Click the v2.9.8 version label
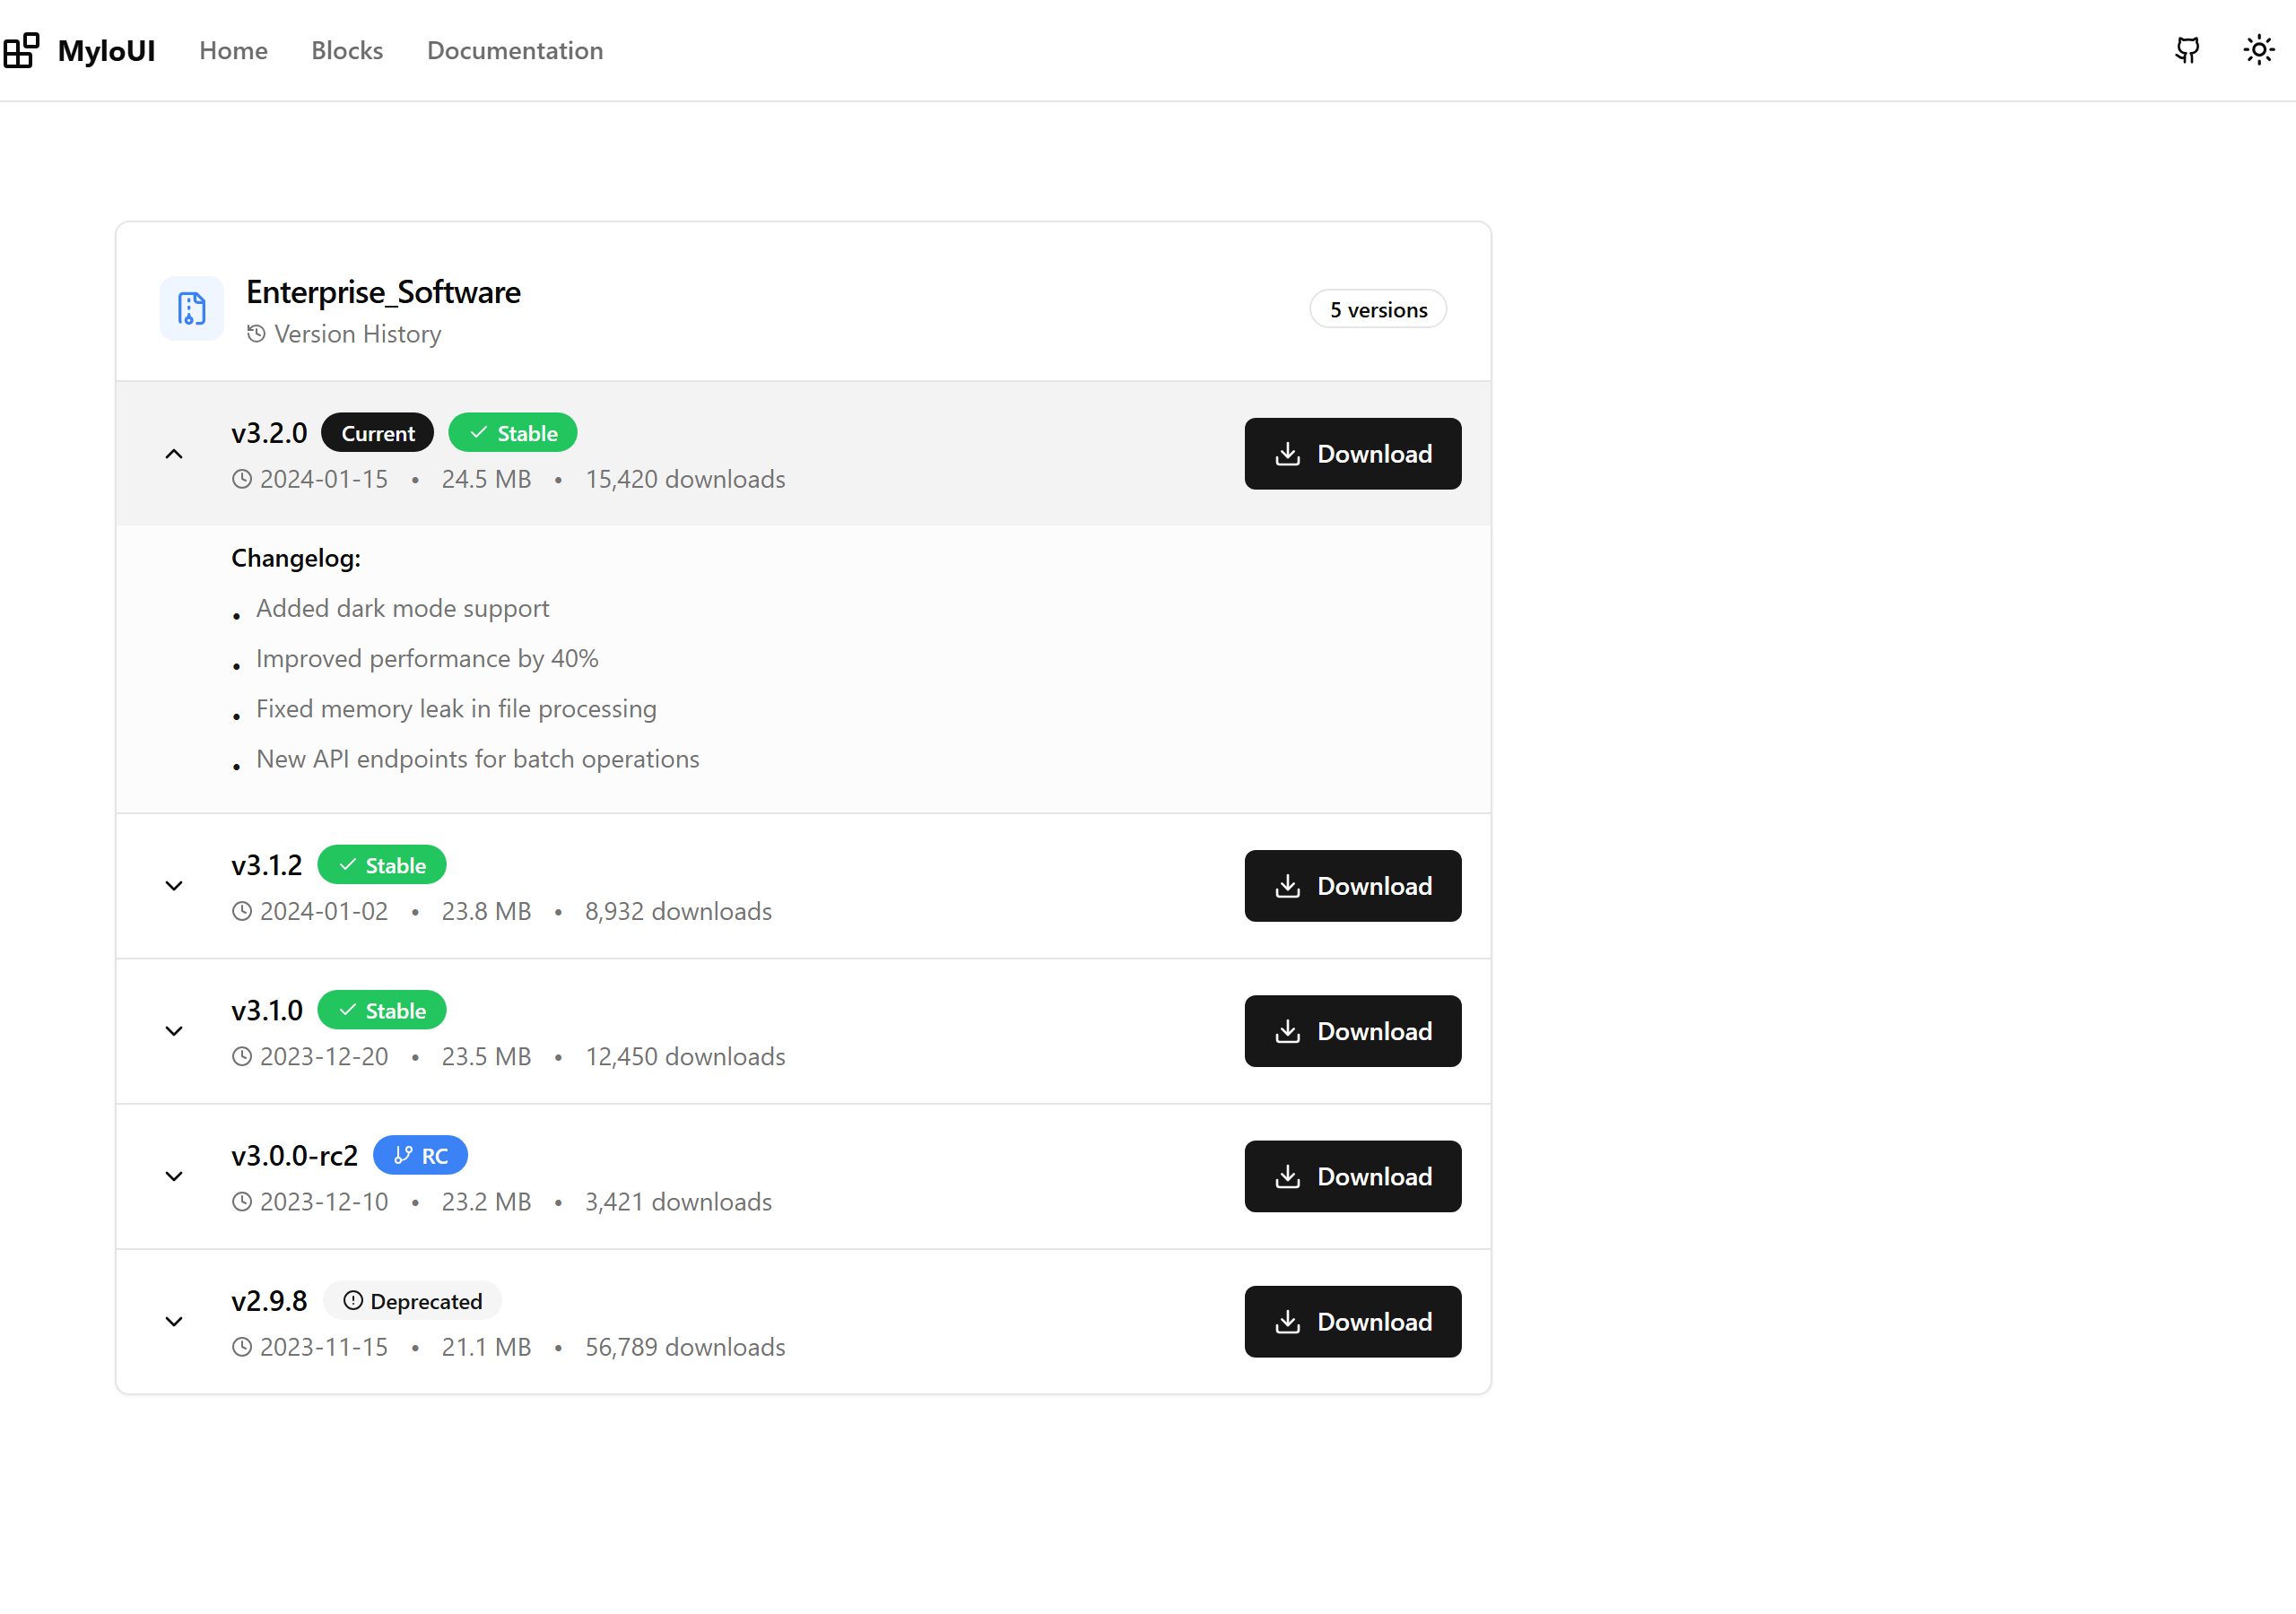This screenshot has width=2296, height=1614. [269, 1301]
